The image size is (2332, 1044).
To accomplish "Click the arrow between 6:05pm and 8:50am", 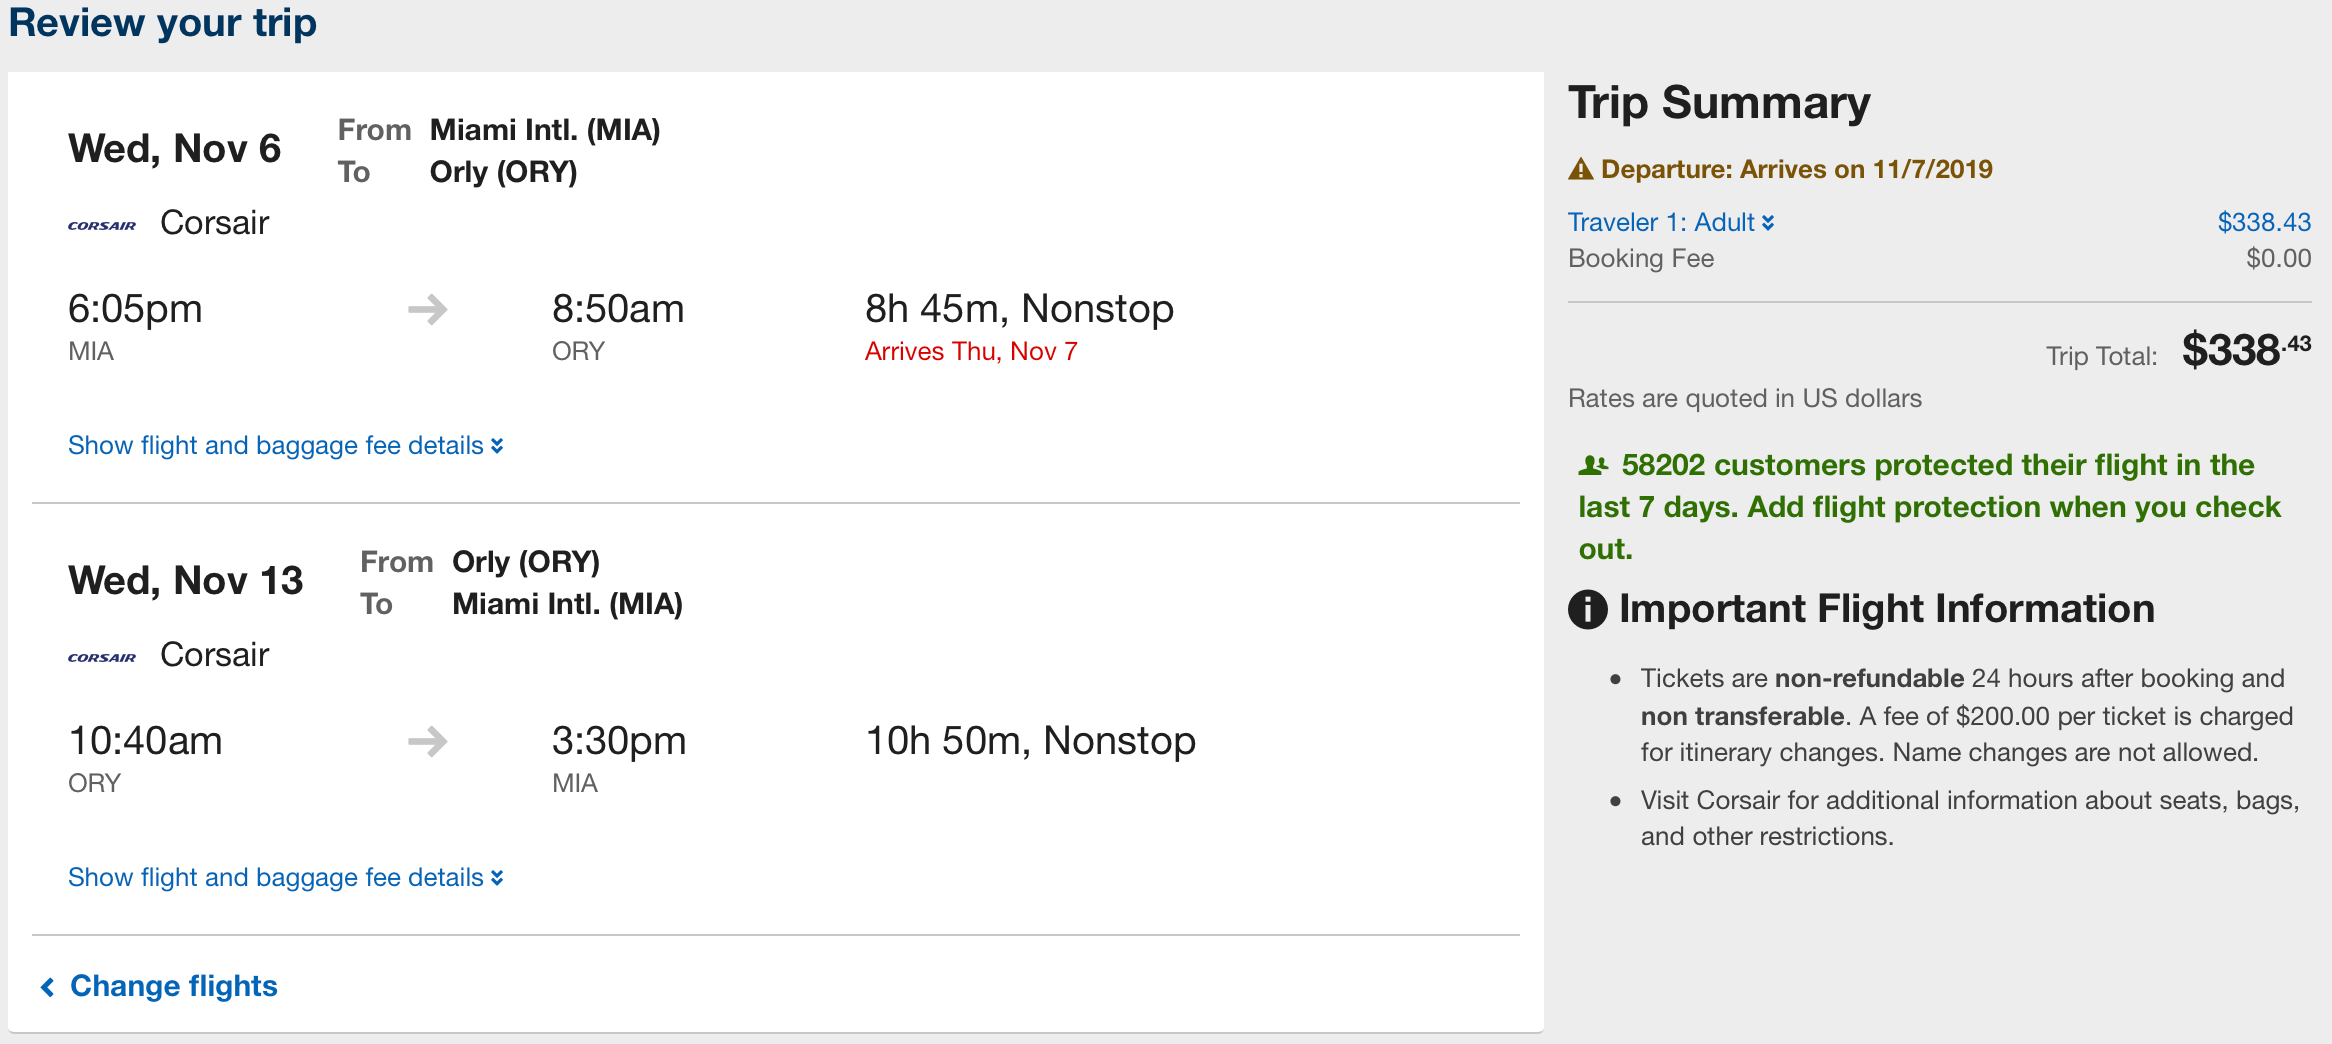I will [428, 310].
